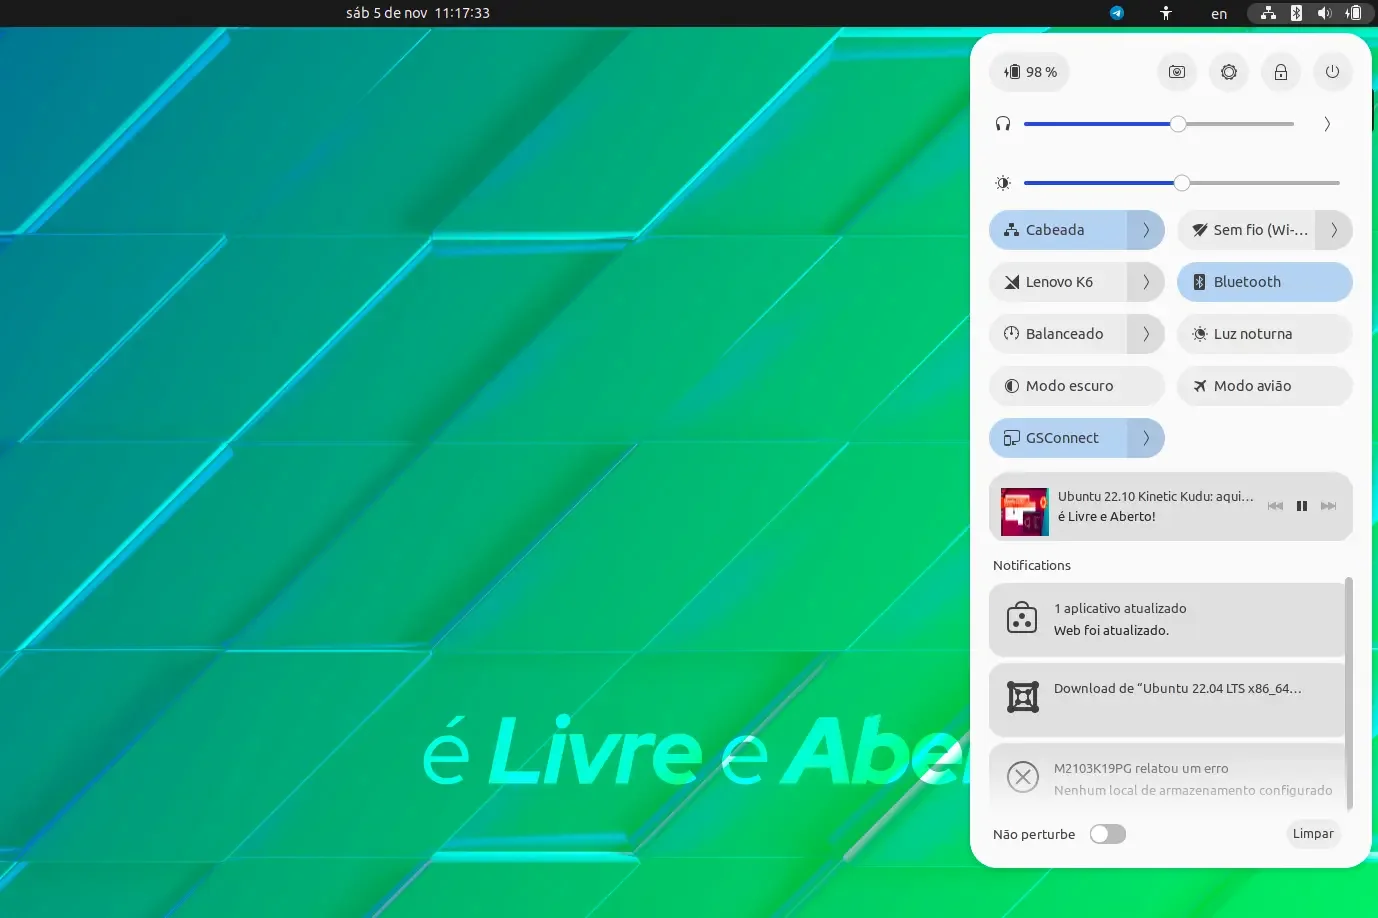Click the Telegram tray icon

1117,13
